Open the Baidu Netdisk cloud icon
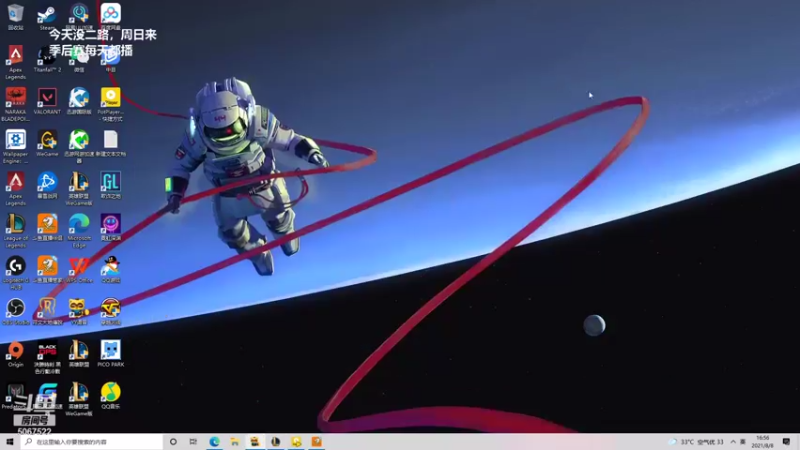This screenshot has width=800, height=450. [x=111, y=16]
